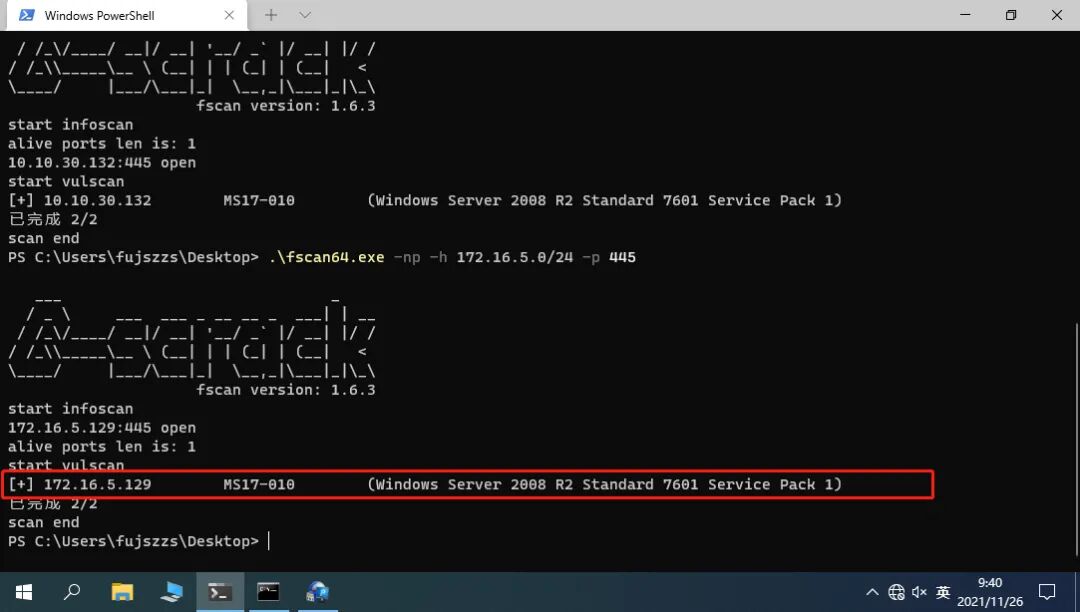Open the remote desktop taskbar app
The width and height of the screenshot is (1080, 612).
pos(171,592)
